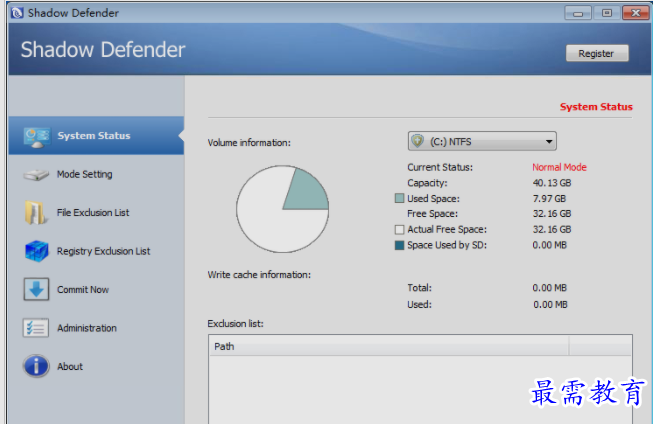Click the Shadow Defender title bar app icon

pyautogui.click(x=17, y=13)
